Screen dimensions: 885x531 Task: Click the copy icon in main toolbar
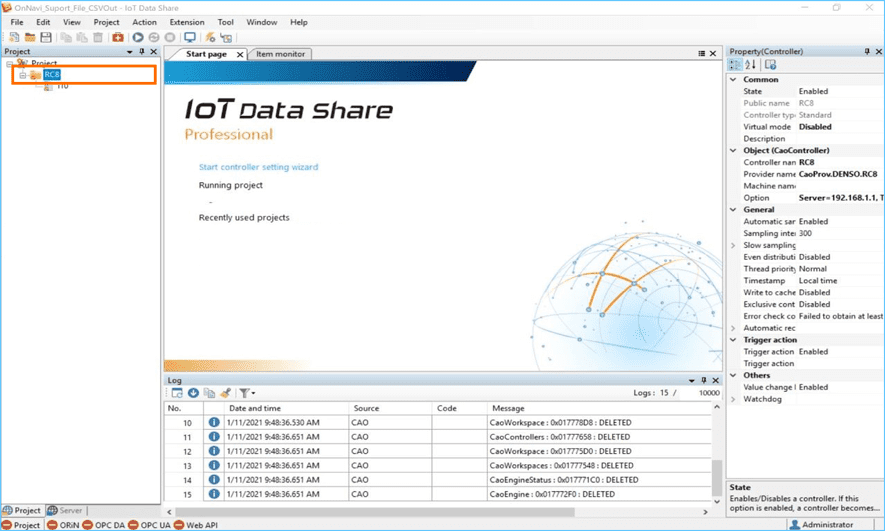pyautogui.click(x=66, y=37)
